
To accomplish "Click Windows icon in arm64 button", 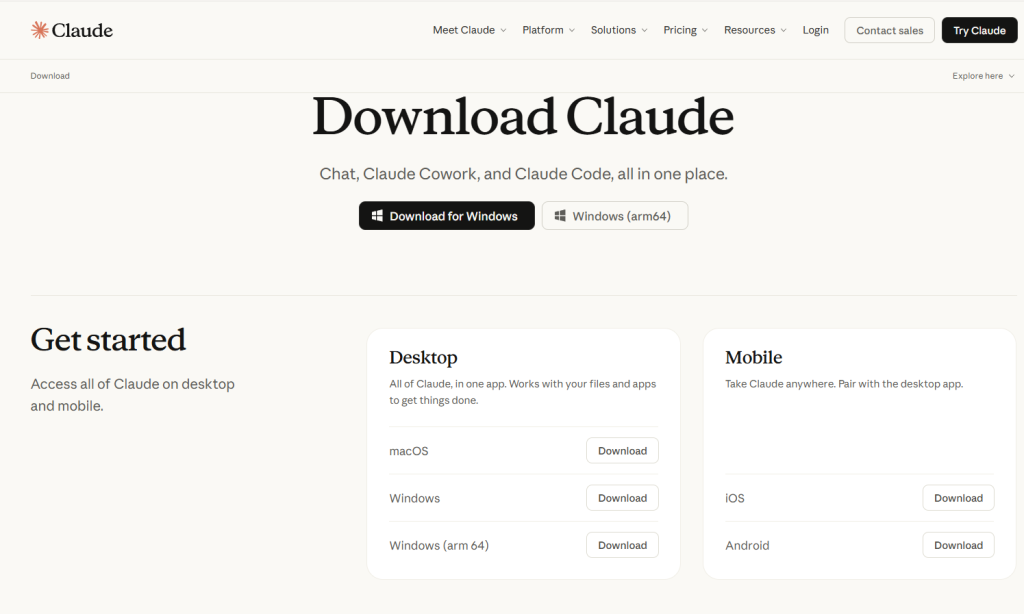I will 560,216.
